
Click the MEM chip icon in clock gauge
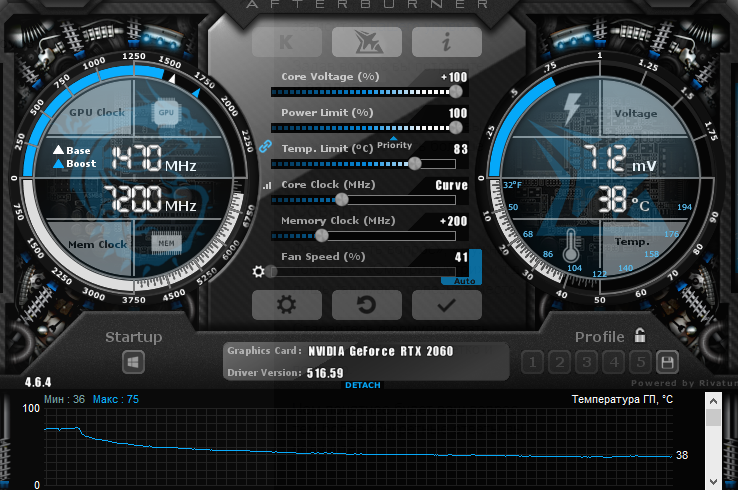[166, 243]
